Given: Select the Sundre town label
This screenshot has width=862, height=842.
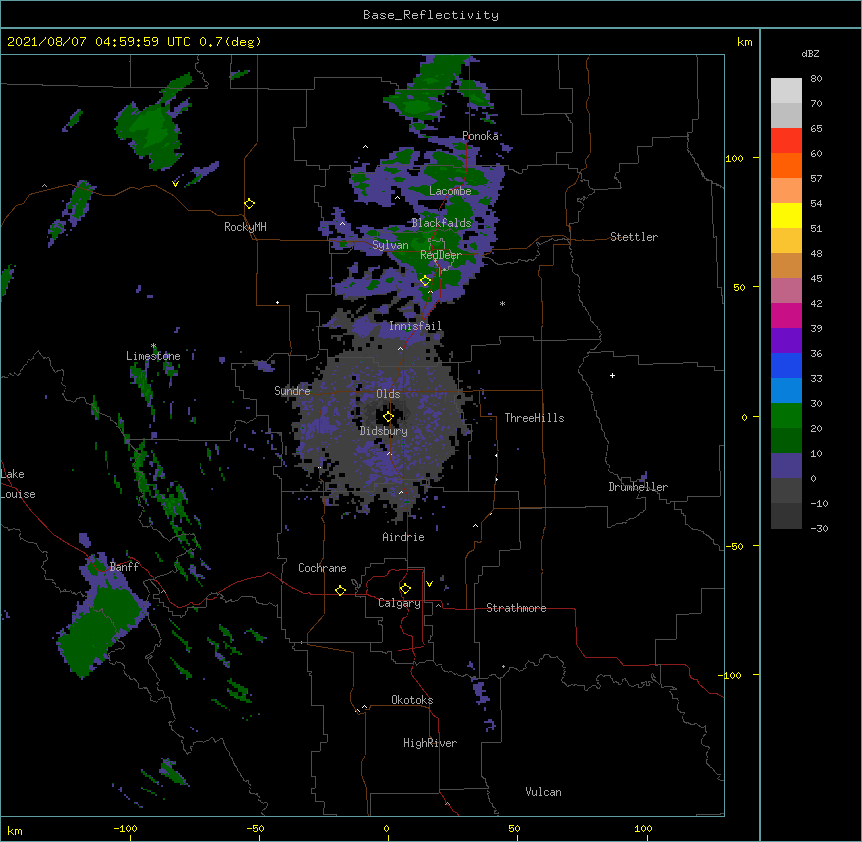Looking at the screenshot, I should click(x=292, y=391).
